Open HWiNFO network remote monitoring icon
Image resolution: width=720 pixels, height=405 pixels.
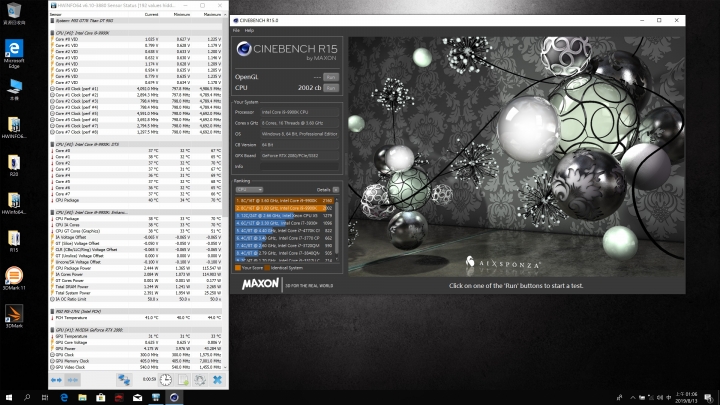pos(124,380)
